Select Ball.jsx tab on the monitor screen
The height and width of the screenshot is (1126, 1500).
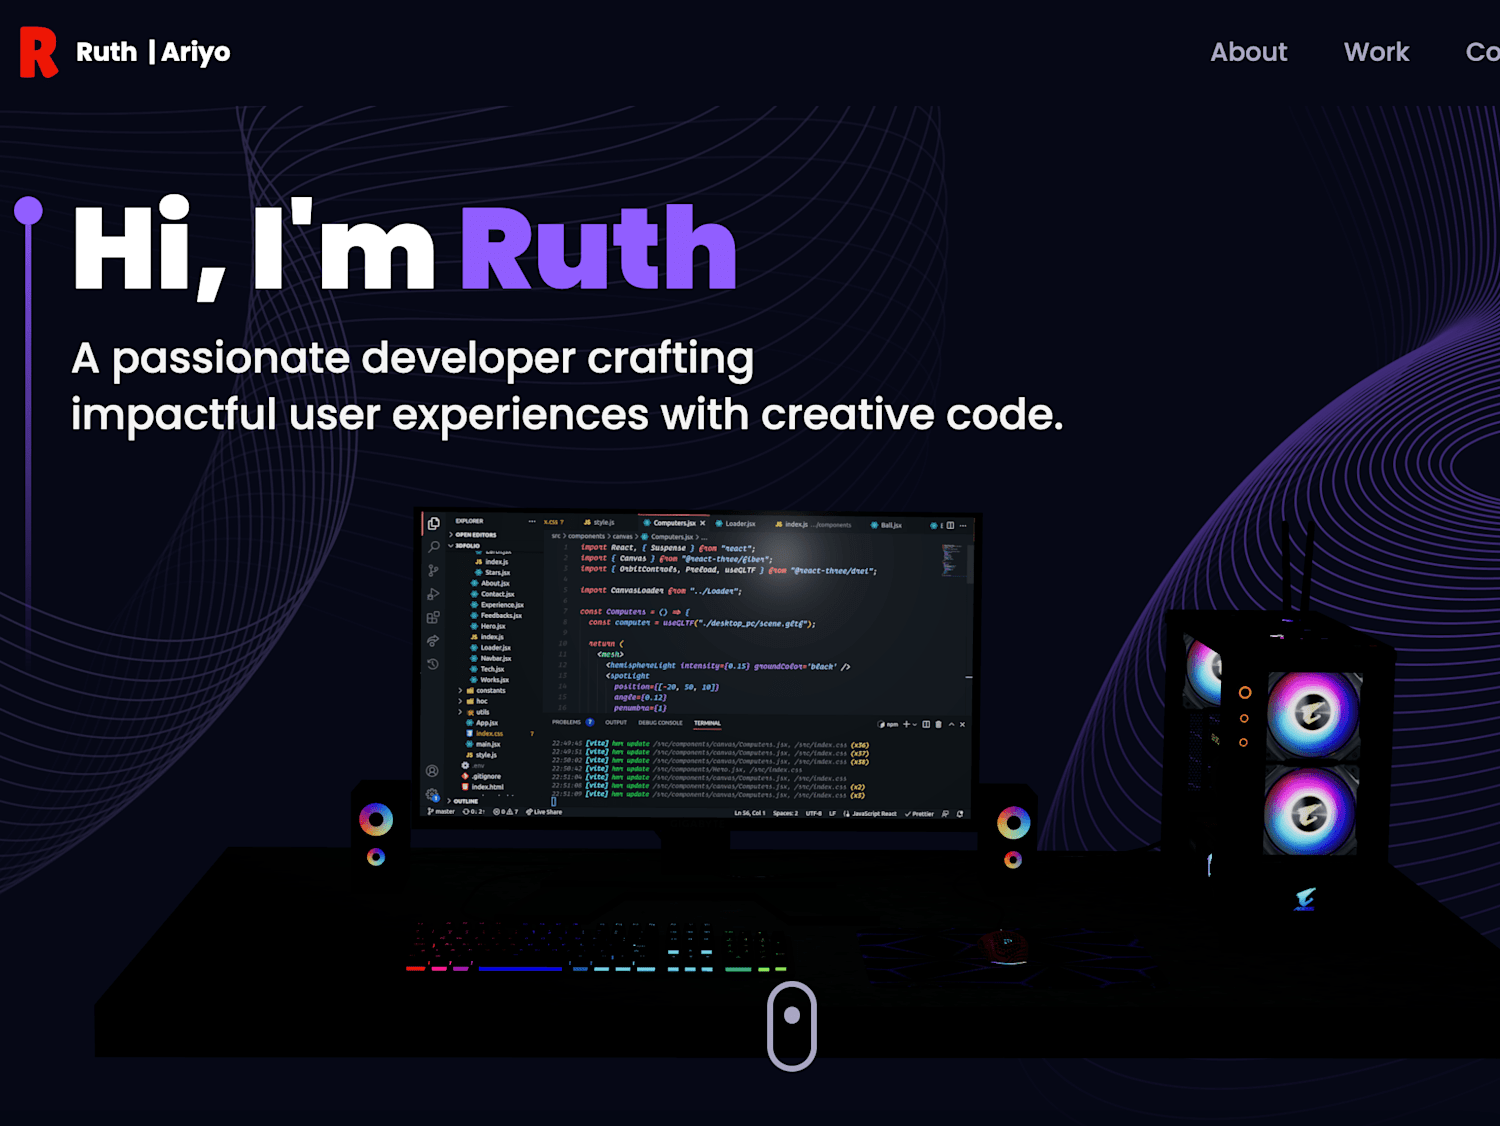point(886,525)
